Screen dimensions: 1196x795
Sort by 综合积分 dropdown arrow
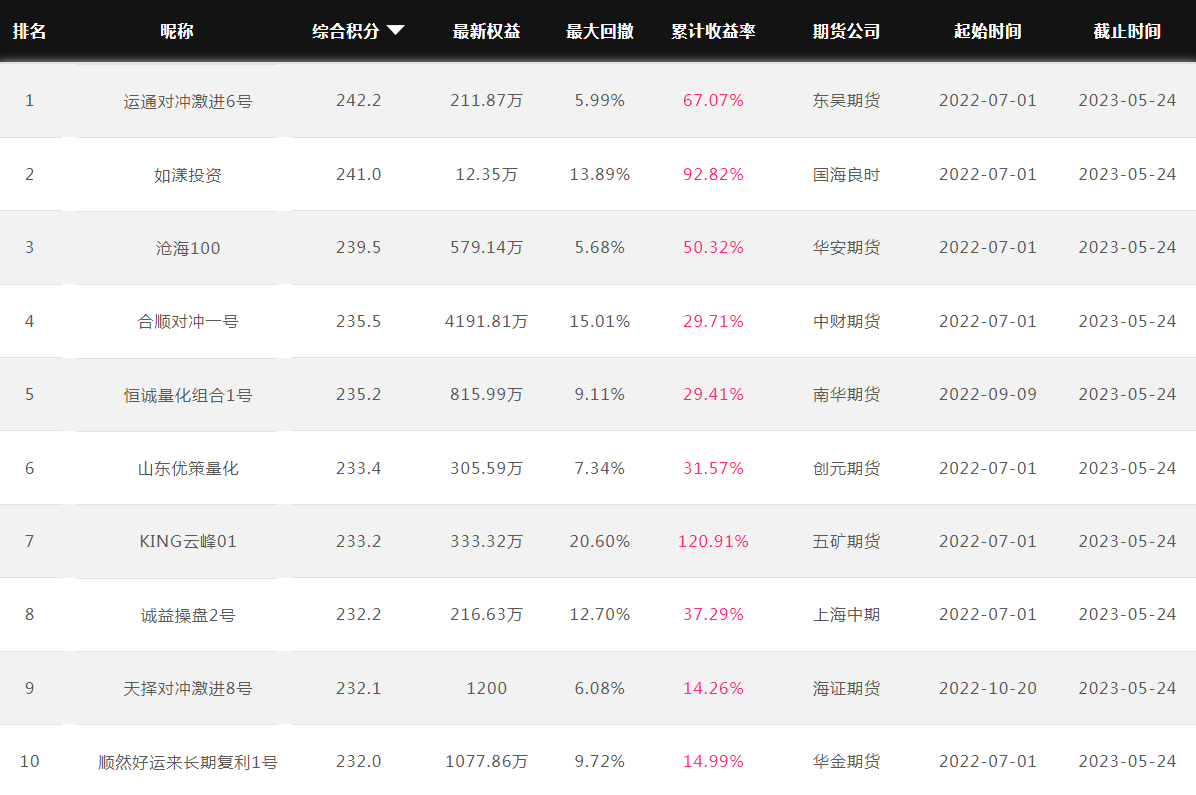395,31
